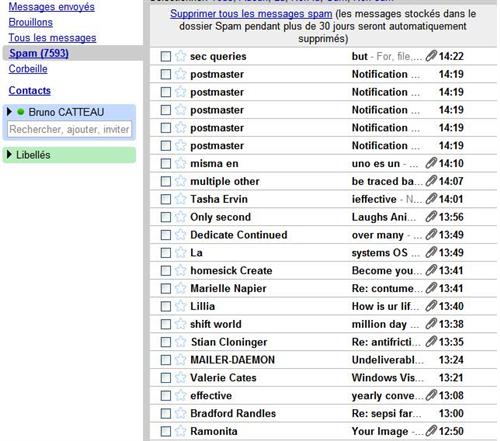The height and width of the screenshot is (441, 500).
Task: Expand the Libellés section
Action: (x=9, y=154)
